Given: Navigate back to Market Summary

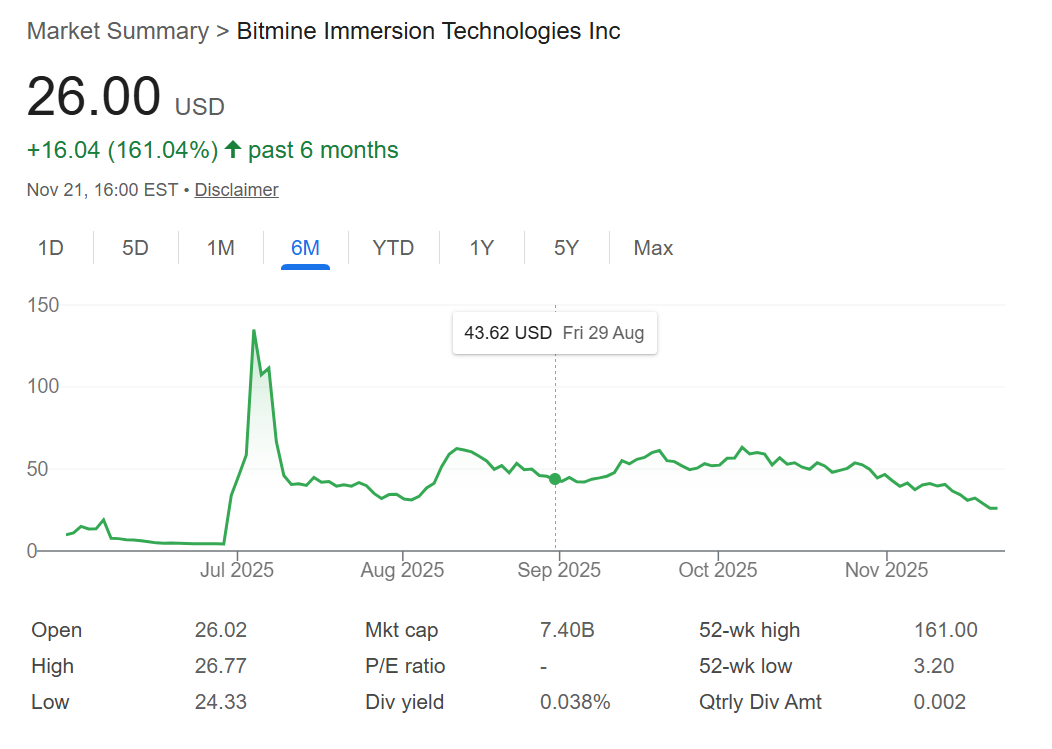Looking at the screenshot, I should coord(117,31).
